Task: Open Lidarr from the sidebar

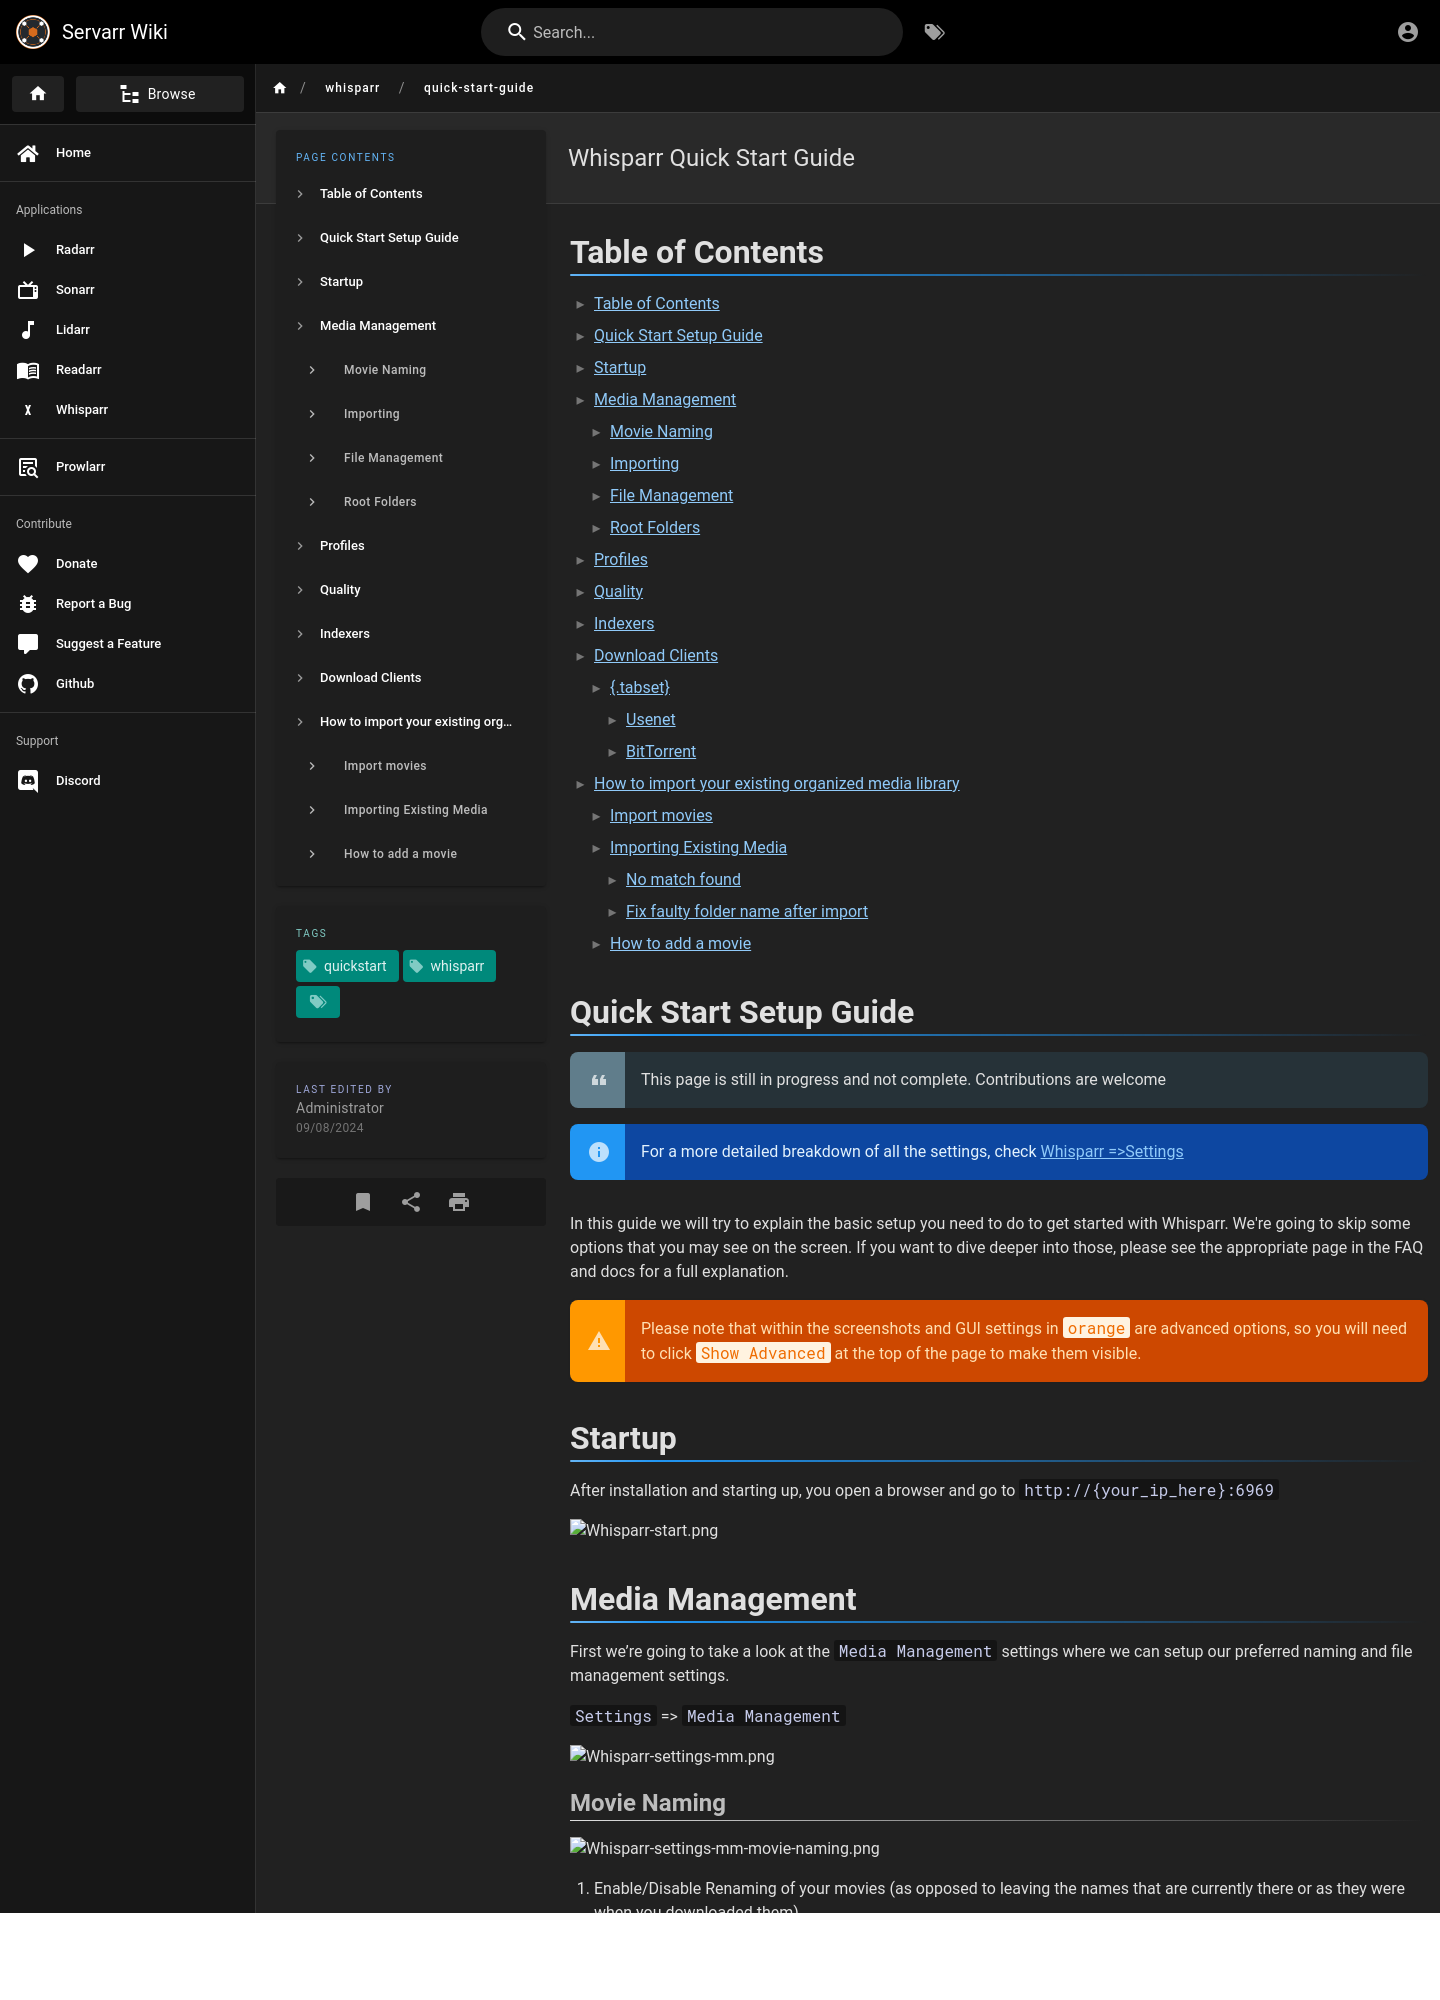Action: click(x=127, y=330)
